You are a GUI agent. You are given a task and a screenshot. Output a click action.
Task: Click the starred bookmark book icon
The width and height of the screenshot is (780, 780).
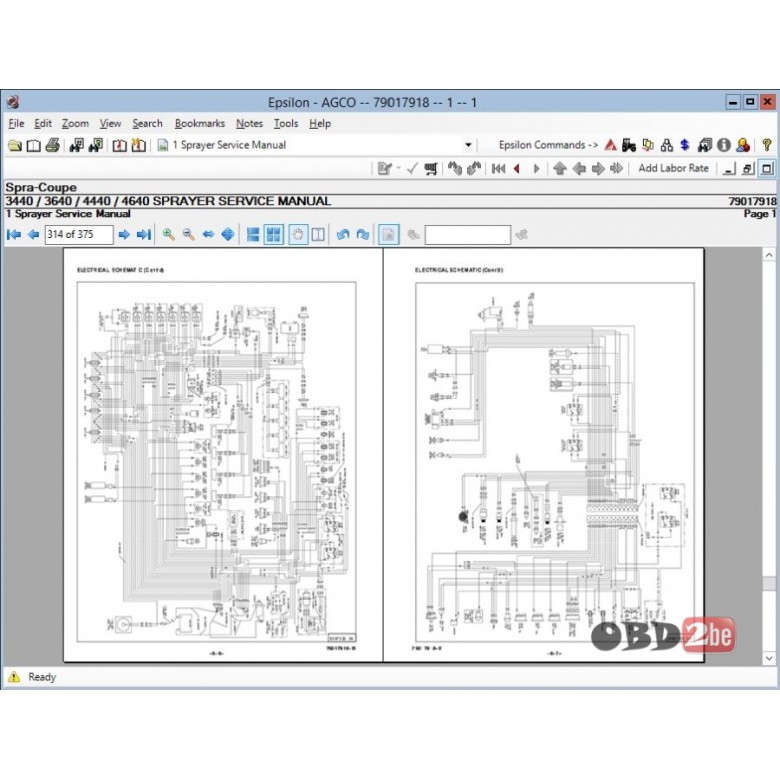[x=138, y=145]
